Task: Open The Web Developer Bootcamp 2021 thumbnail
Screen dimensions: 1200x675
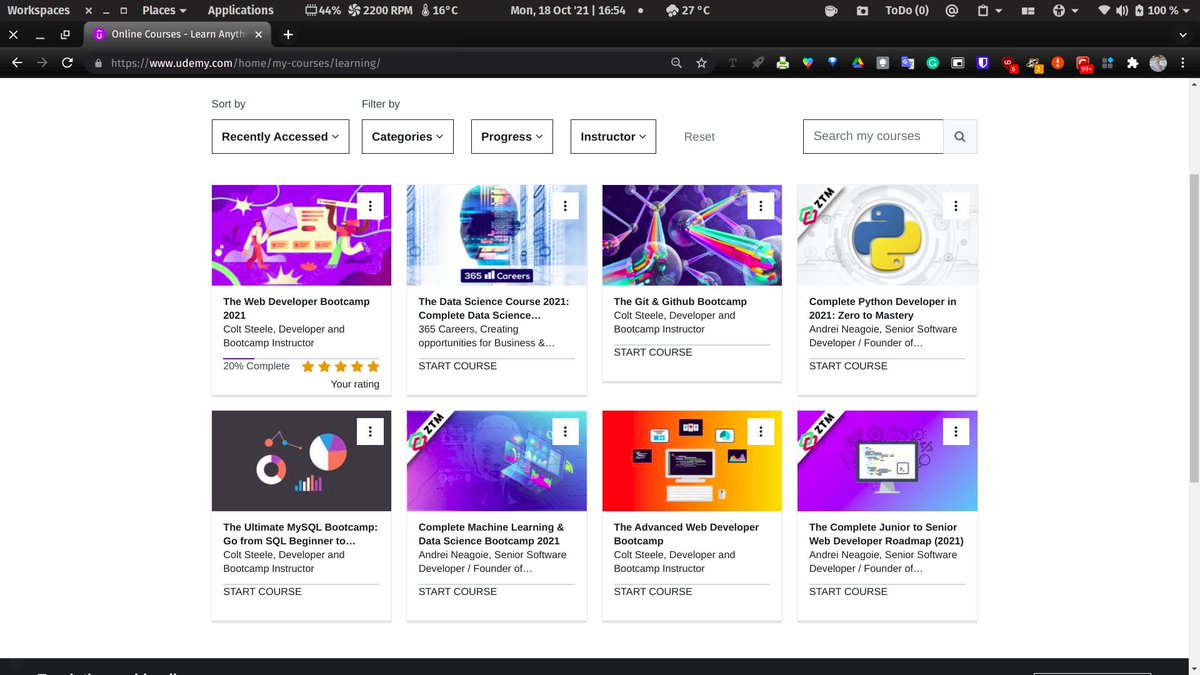Action: coord(301,235)
